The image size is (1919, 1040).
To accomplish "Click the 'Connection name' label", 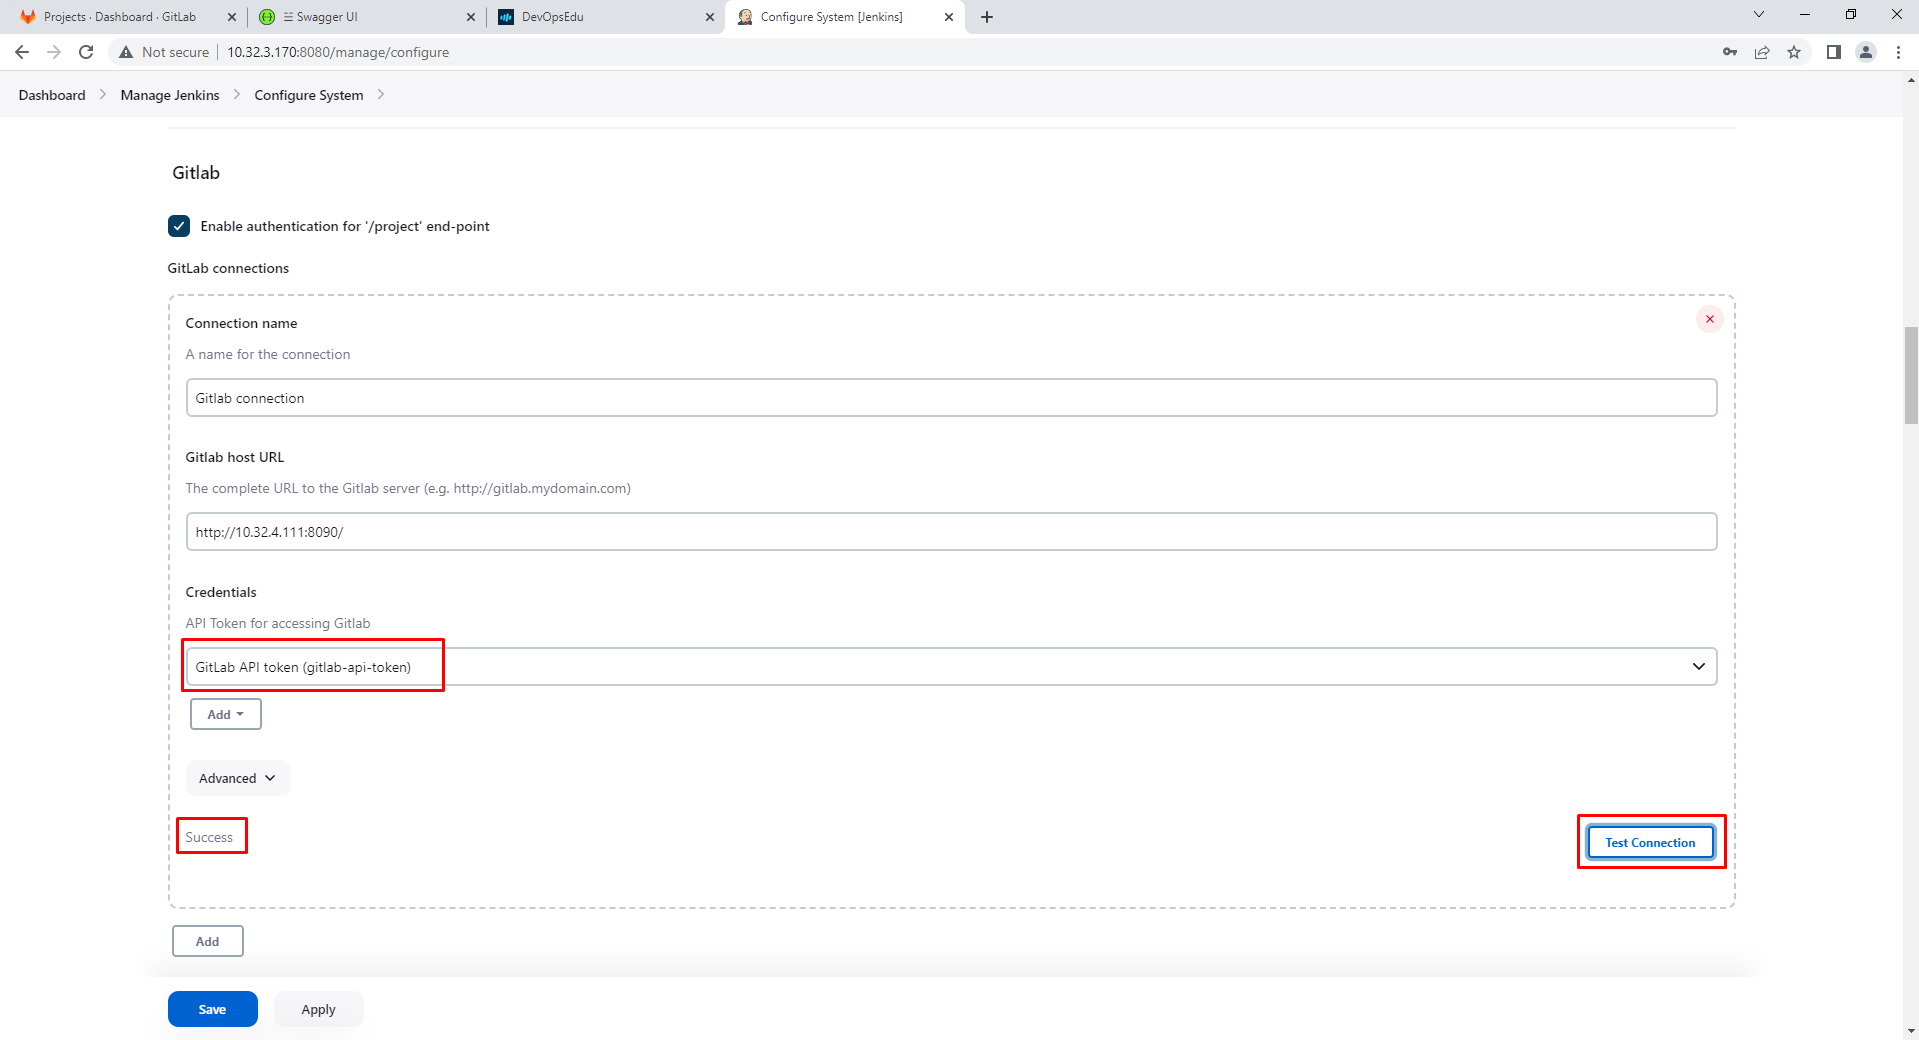I will [241, 323].
